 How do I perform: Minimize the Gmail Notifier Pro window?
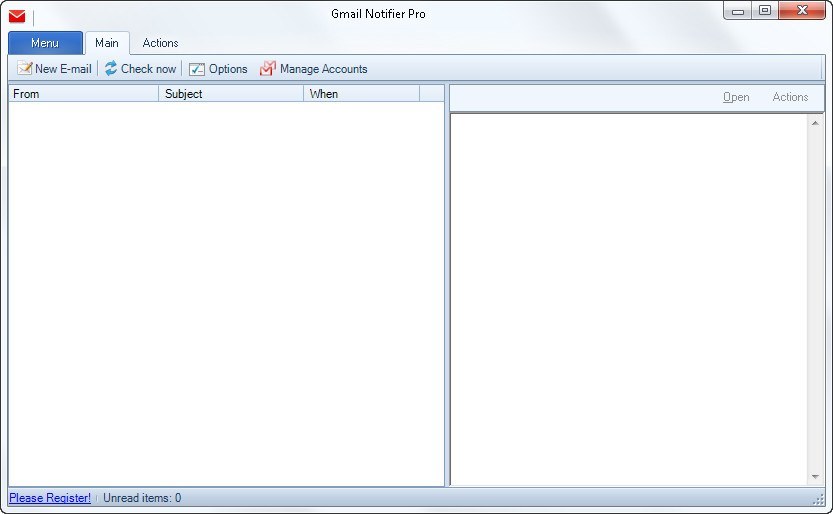(x=737, y=11)
